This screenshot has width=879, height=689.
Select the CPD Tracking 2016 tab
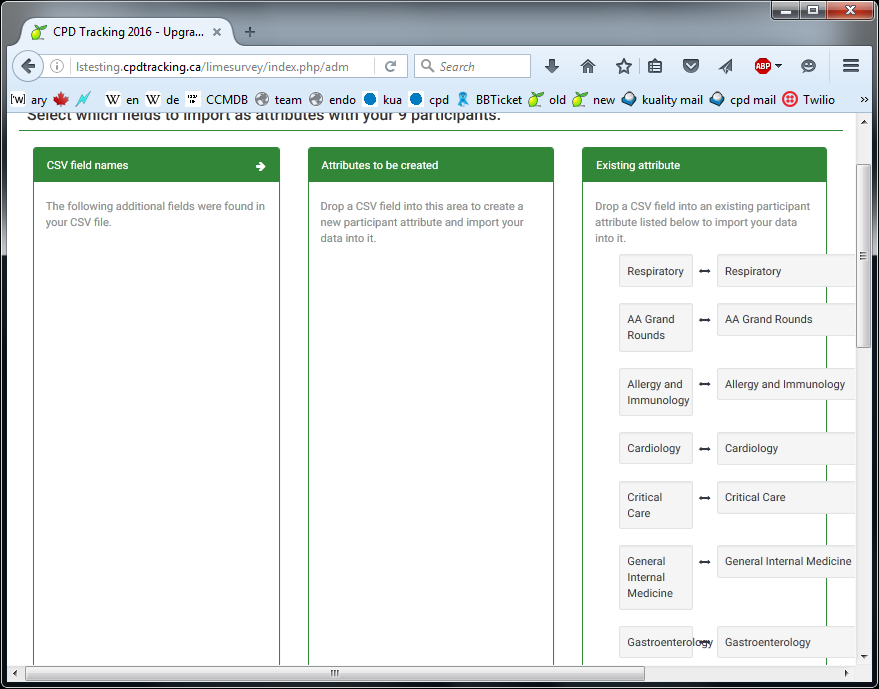tap(126, 32)
